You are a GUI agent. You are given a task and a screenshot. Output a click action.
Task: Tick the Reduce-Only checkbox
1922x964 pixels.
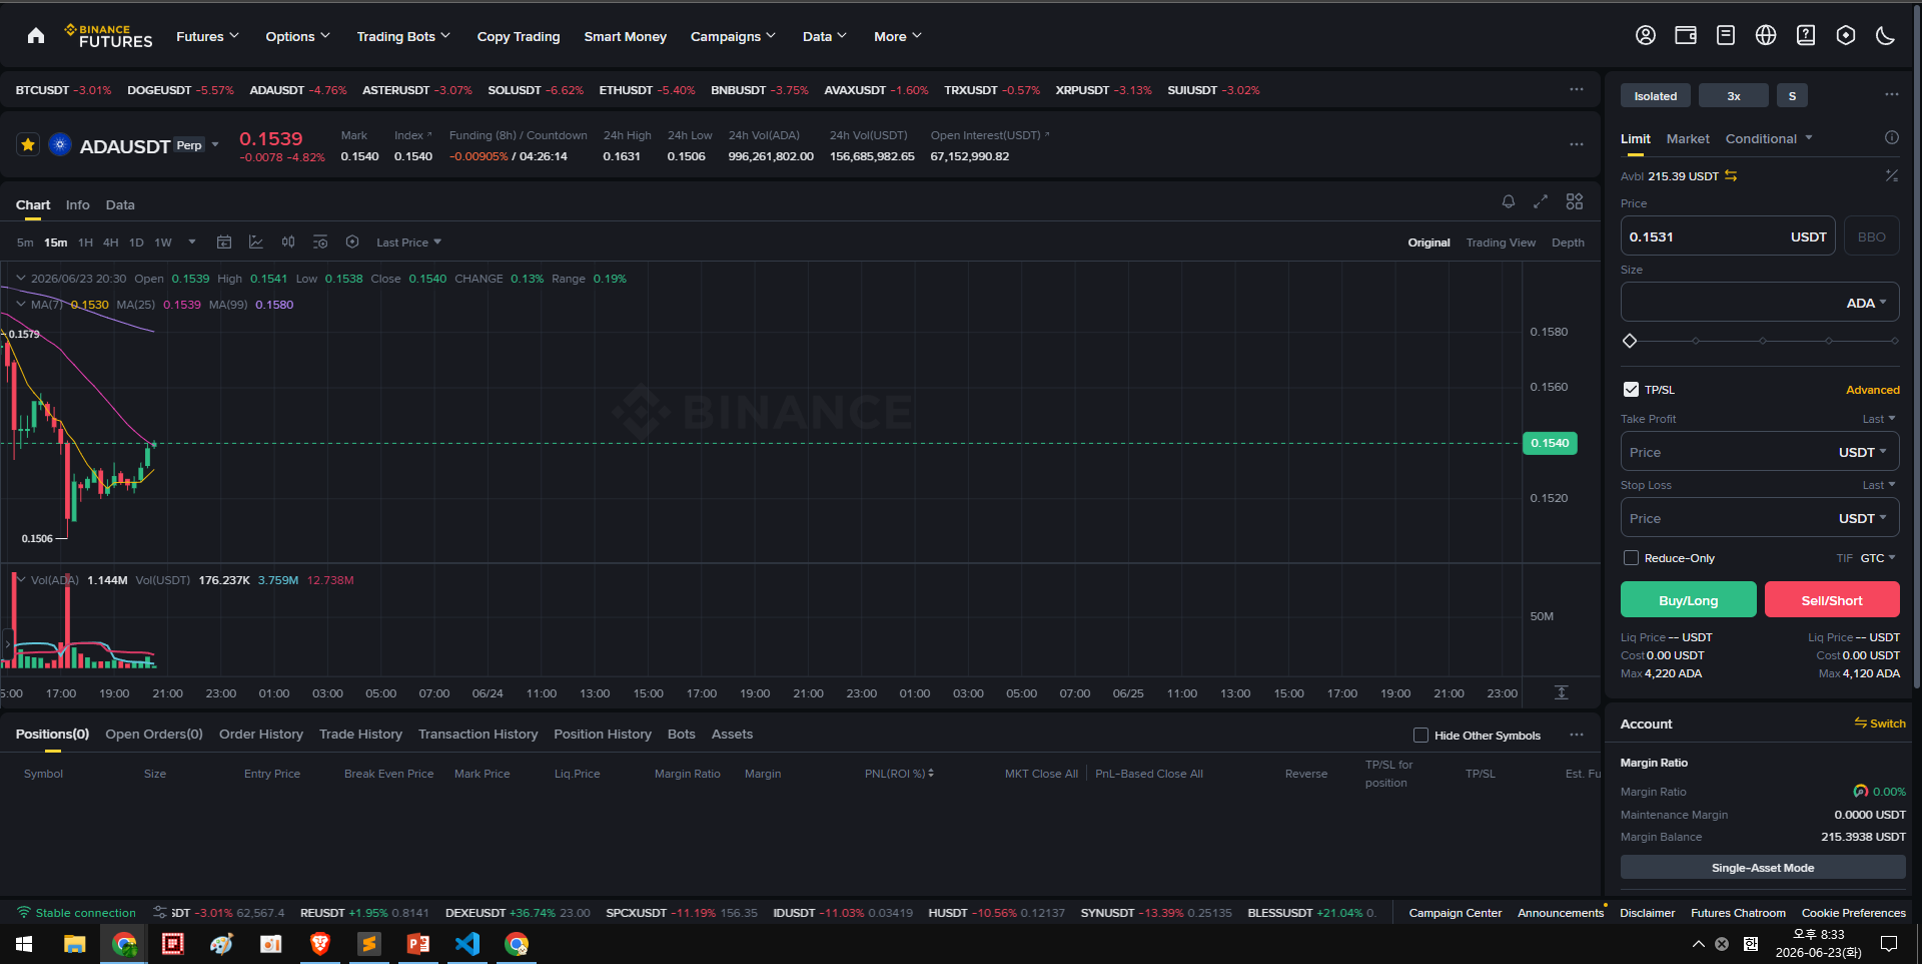[x=1631, y=558]
